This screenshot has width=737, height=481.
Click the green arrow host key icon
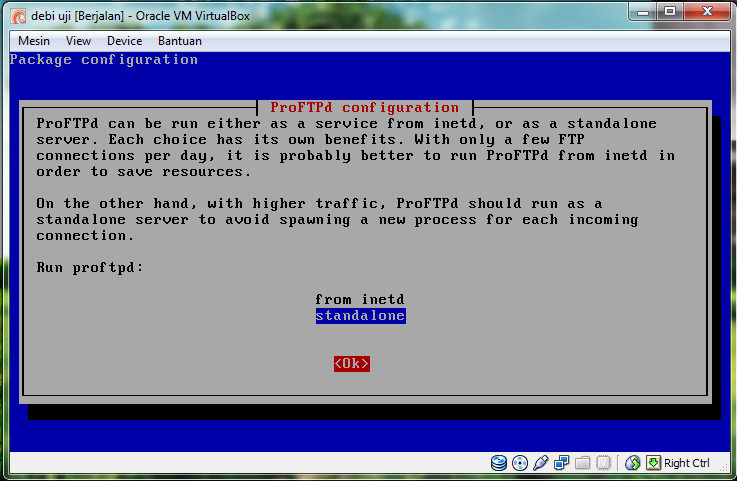pos(653,463)
